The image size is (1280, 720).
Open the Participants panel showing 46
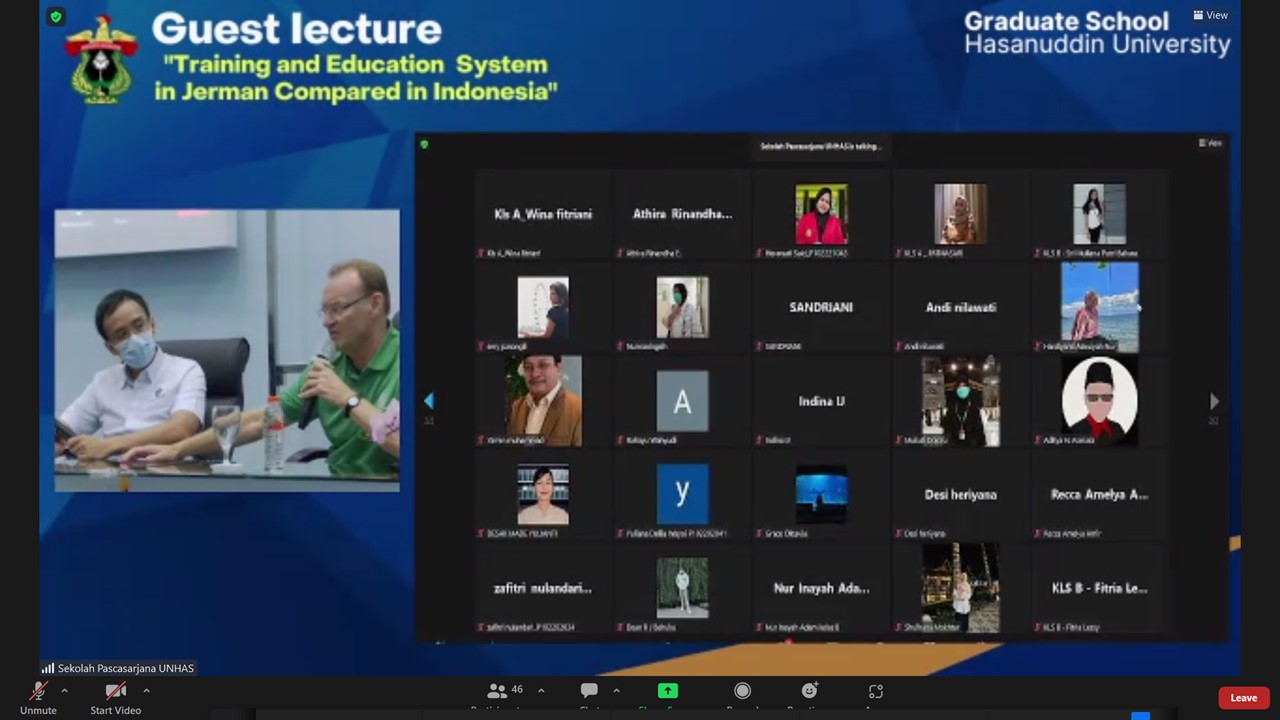(x=505, y=691)
